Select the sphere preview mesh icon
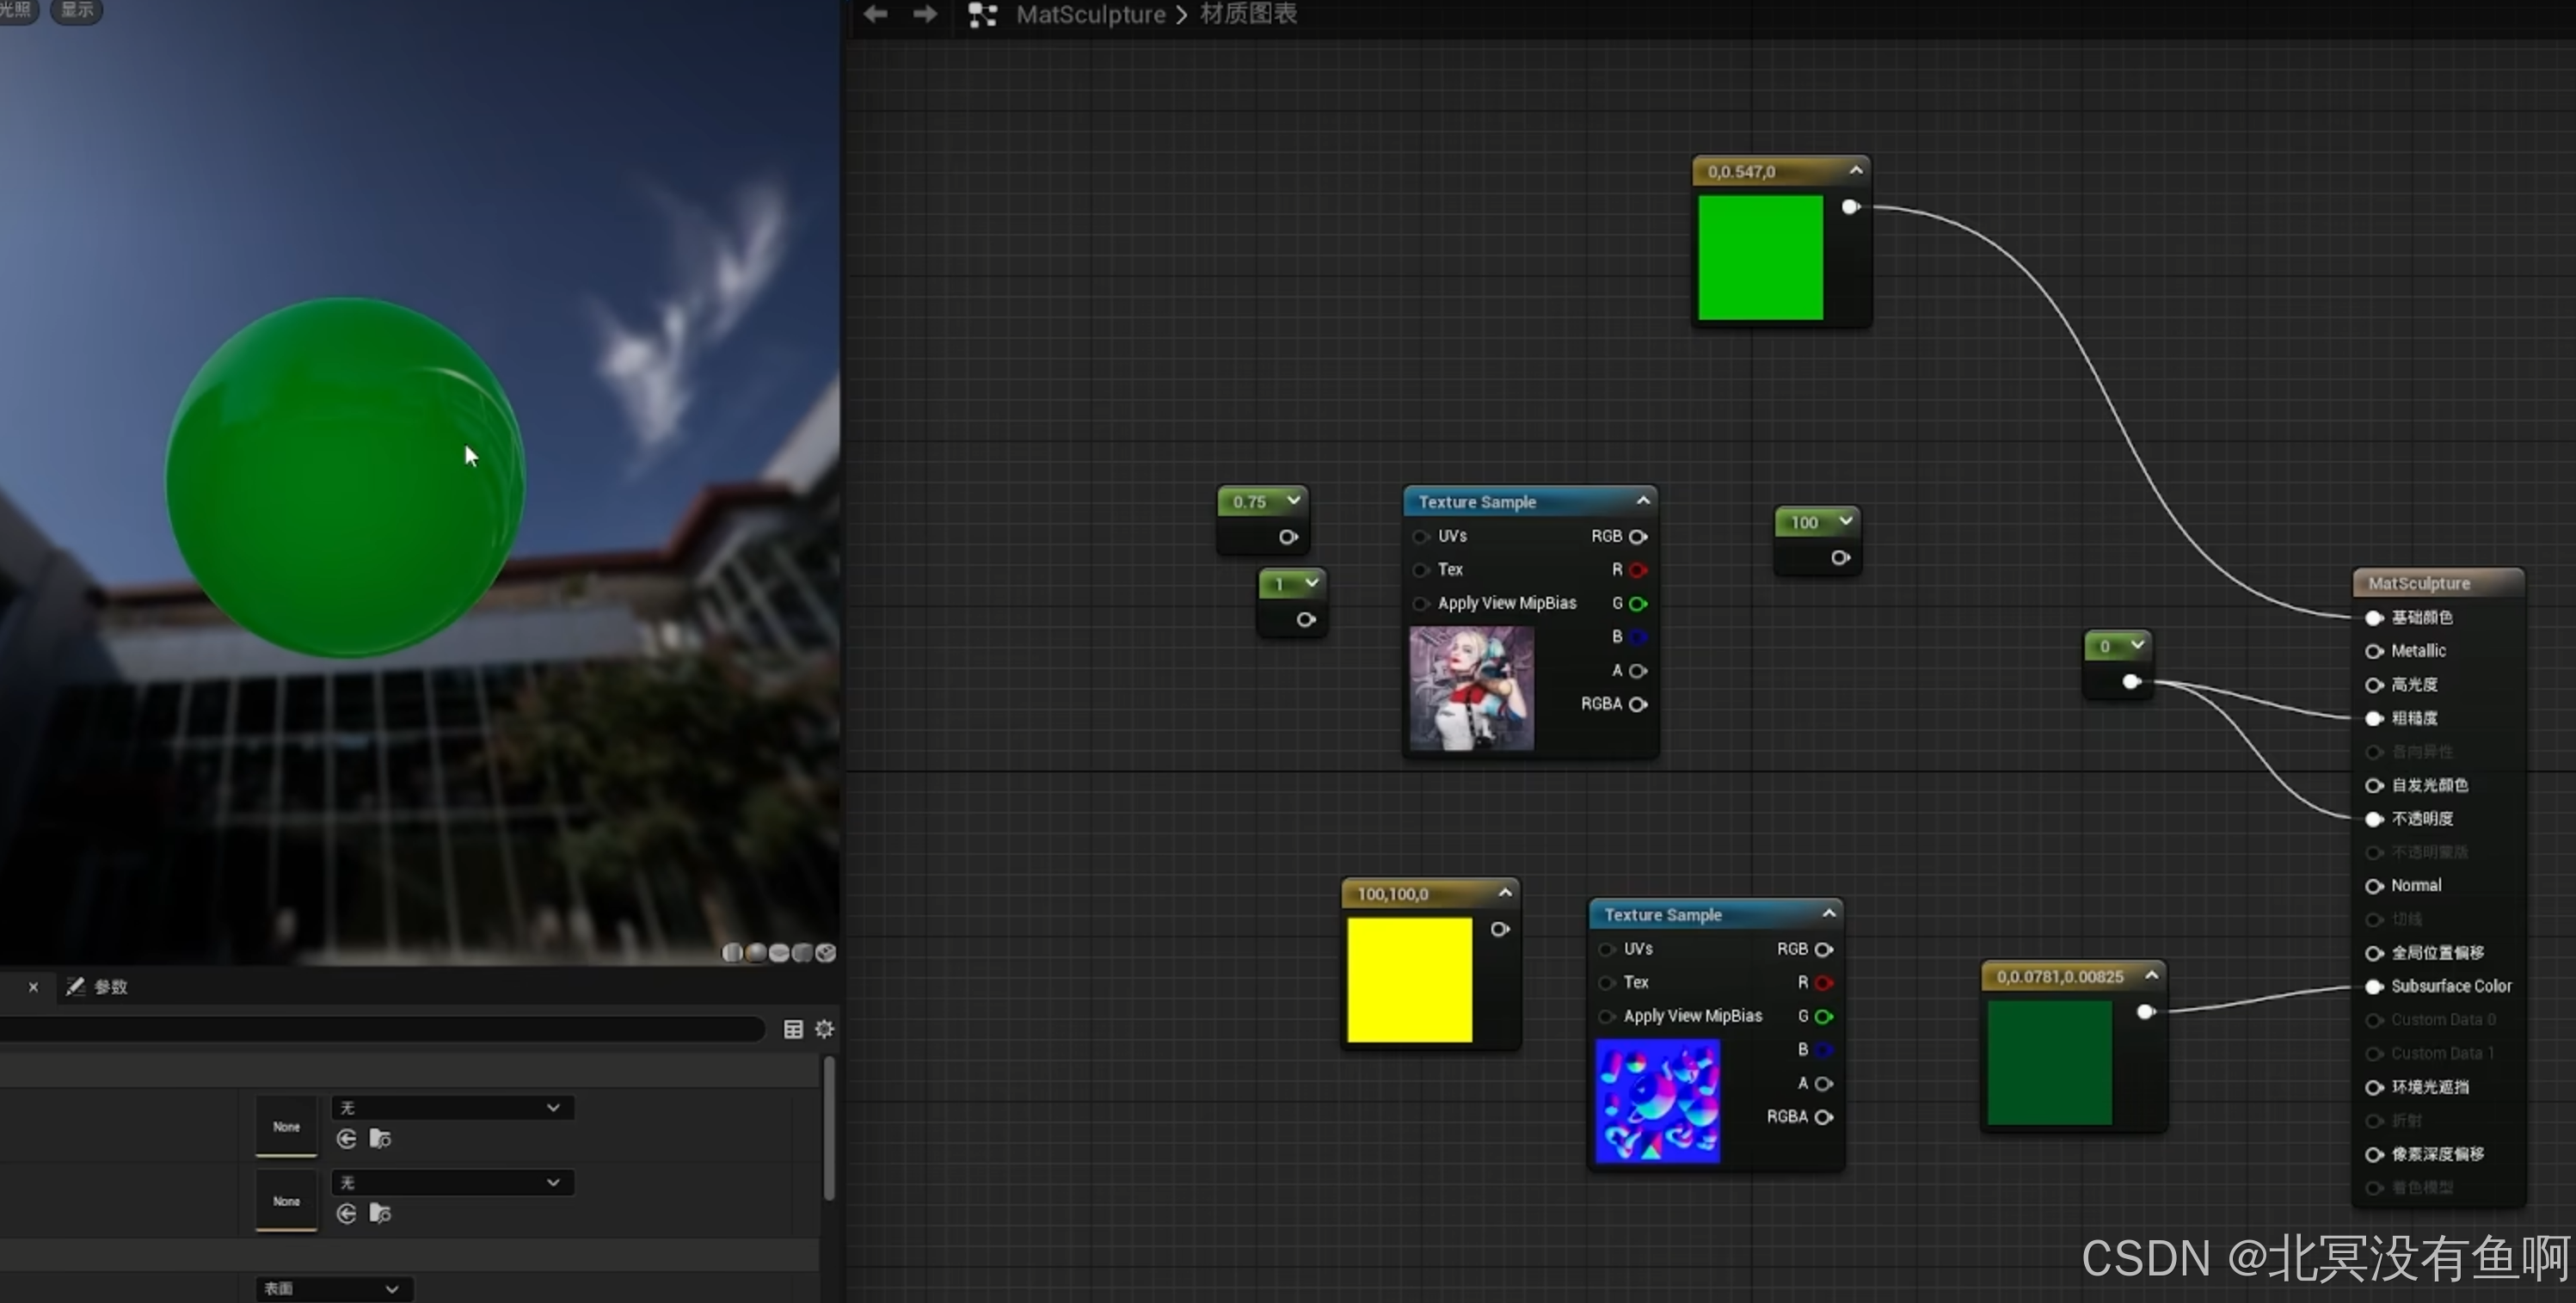The height and width of the screenshot is (1303, 2576). 756,952
